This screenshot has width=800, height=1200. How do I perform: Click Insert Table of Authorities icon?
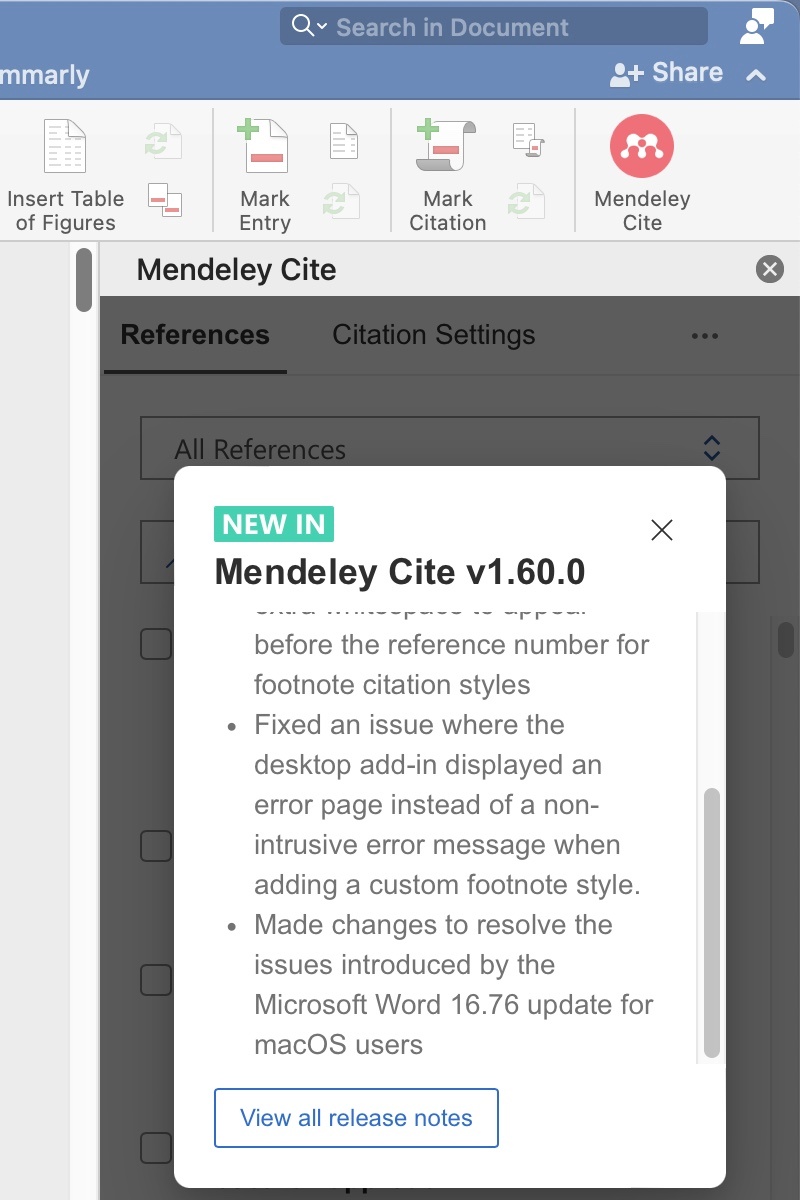click(526, 141)
